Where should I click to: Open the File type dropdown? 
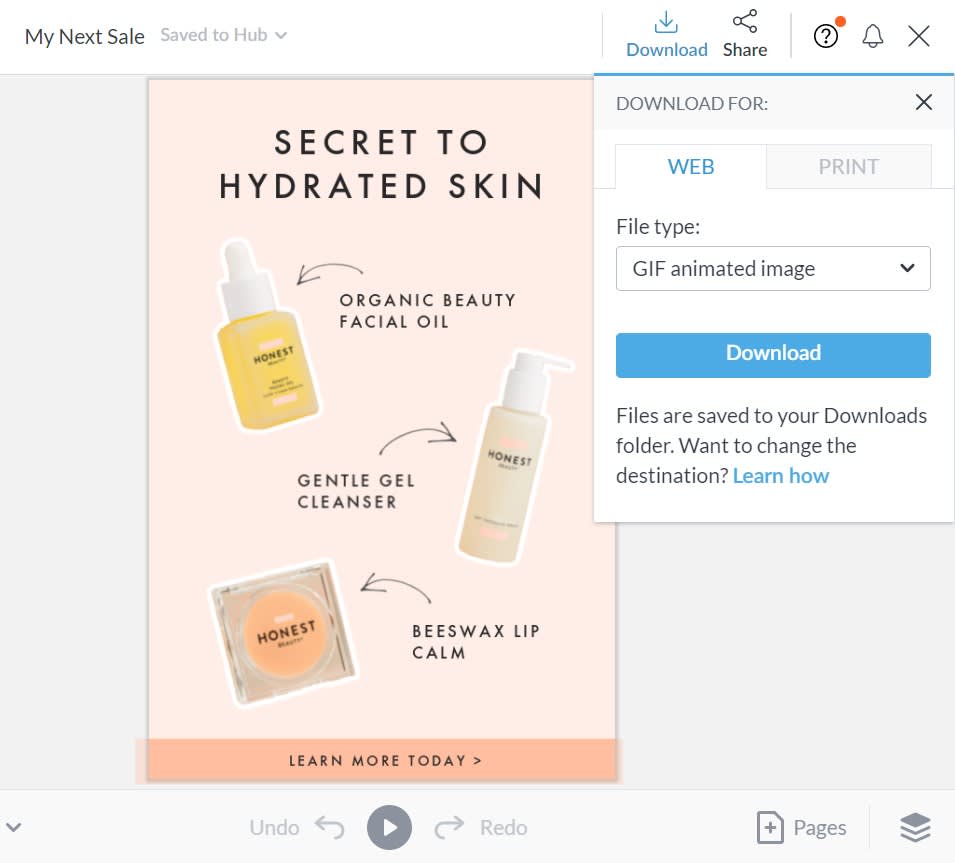point(773,269)
